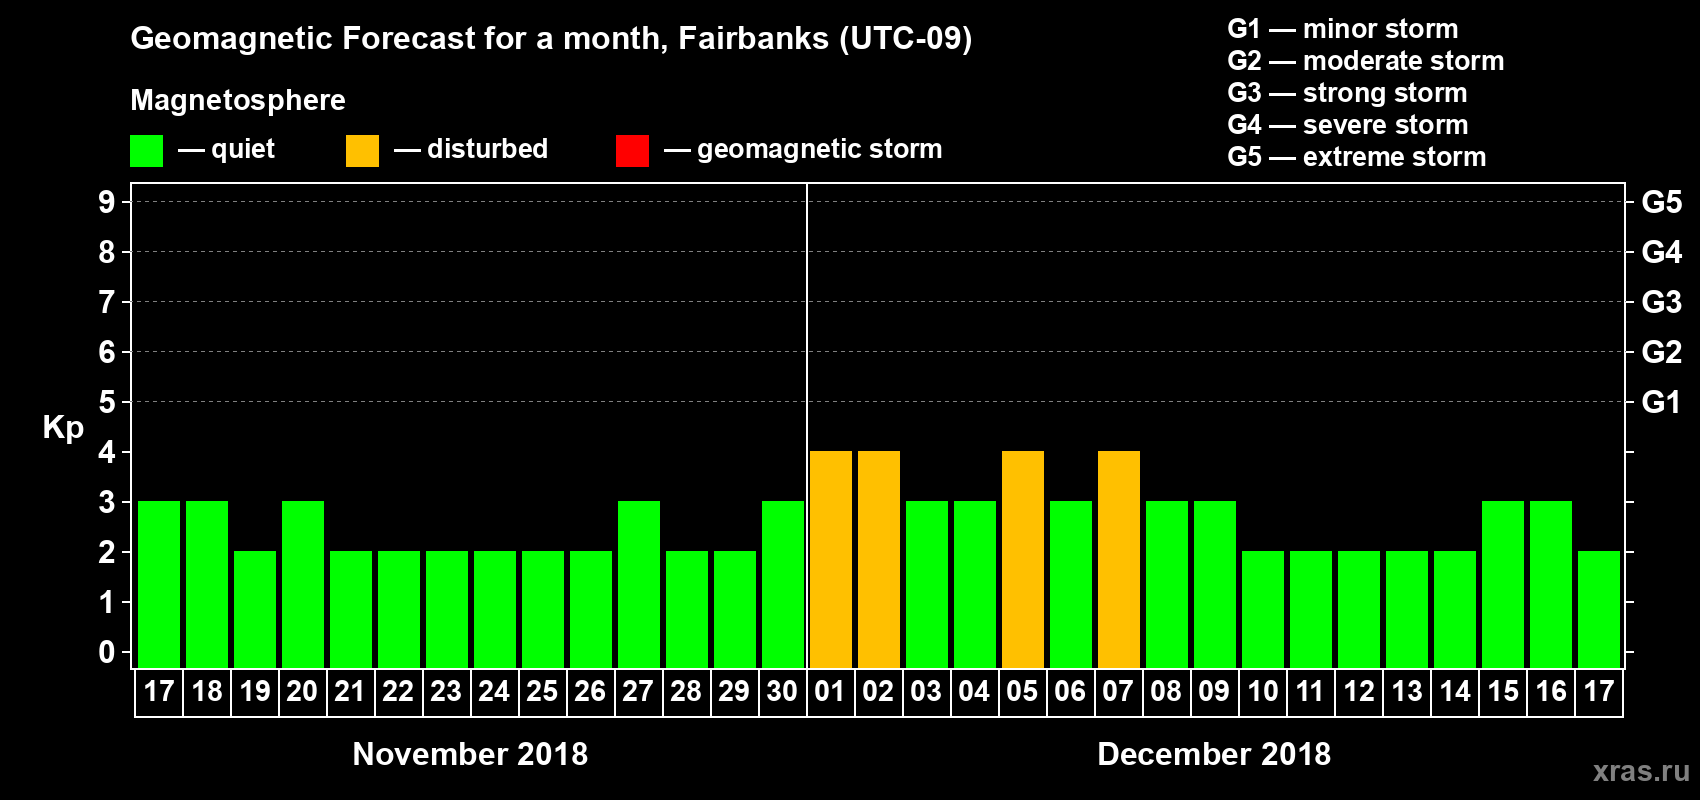Select the orange bar for December 07
The width and height of the screenshot is (1700, 800).
1119,559
